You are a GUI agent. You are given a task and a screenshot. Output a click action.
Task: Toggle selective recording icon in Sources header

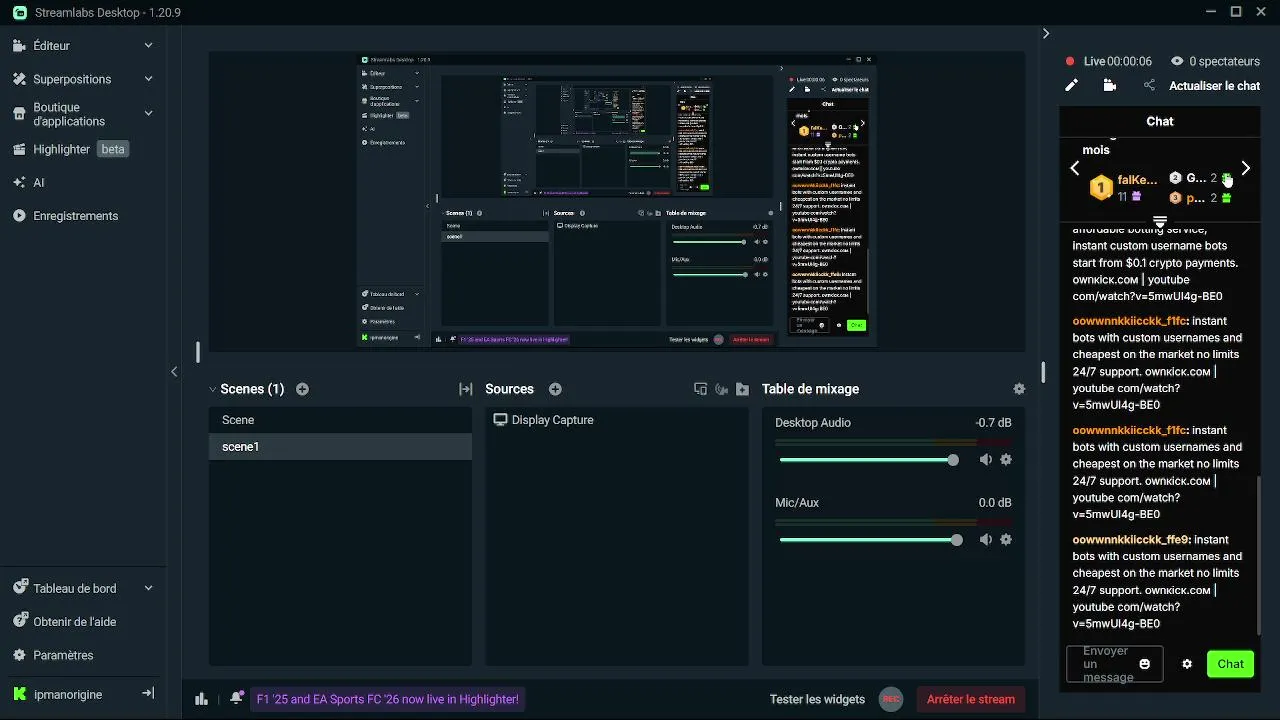click(x=721, y=389)
